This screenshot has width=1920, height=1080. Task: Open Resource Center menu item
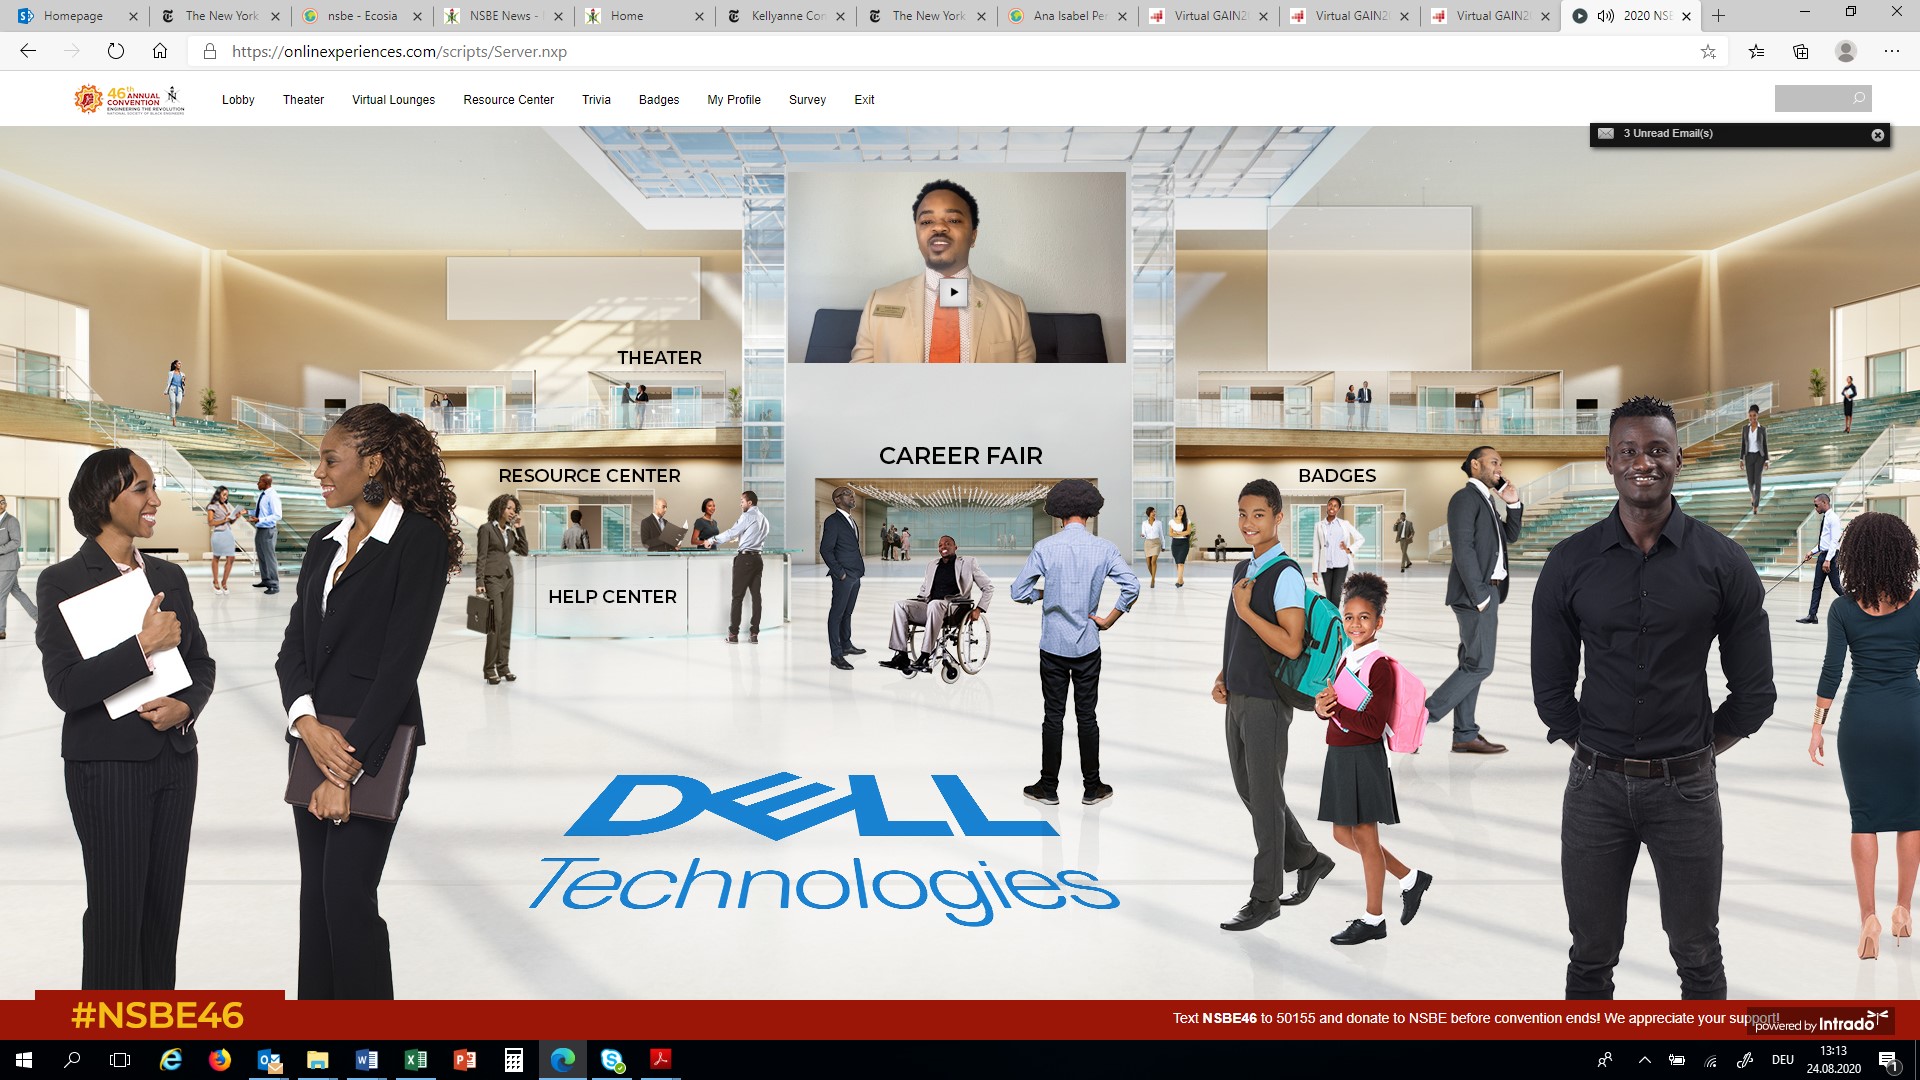pyautogui.click(x=508, y=100)
